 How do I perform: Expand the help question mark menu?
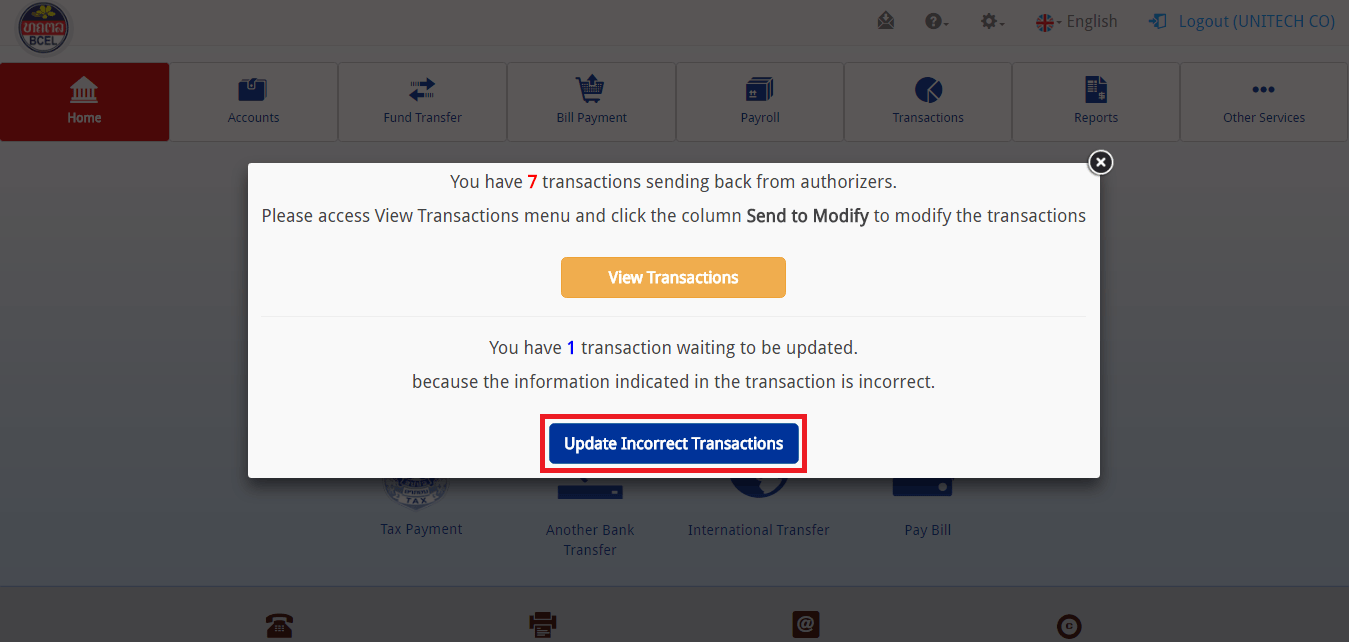pyautogui.click(x=936, y=21)
